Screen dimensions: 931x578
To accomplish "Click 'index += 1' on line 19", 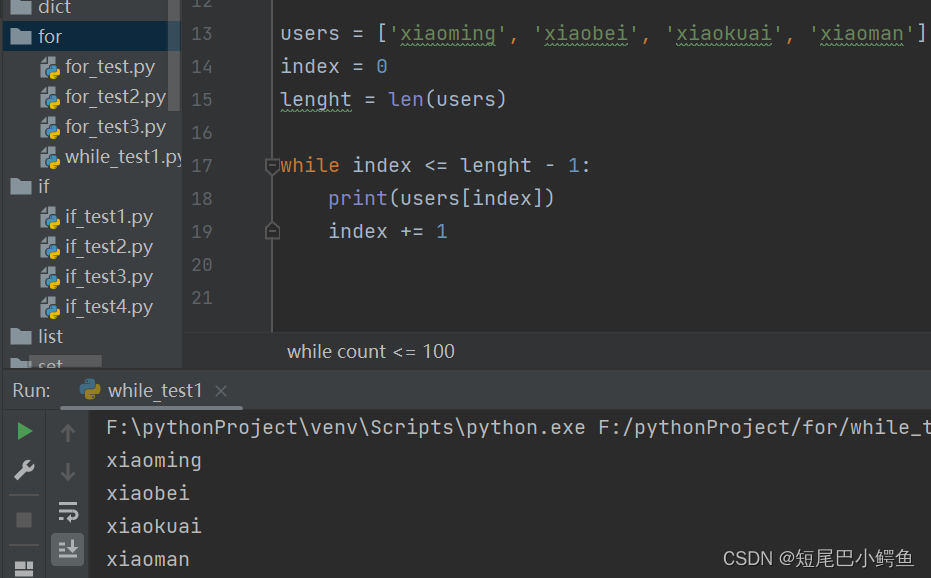I will (388, 232).
